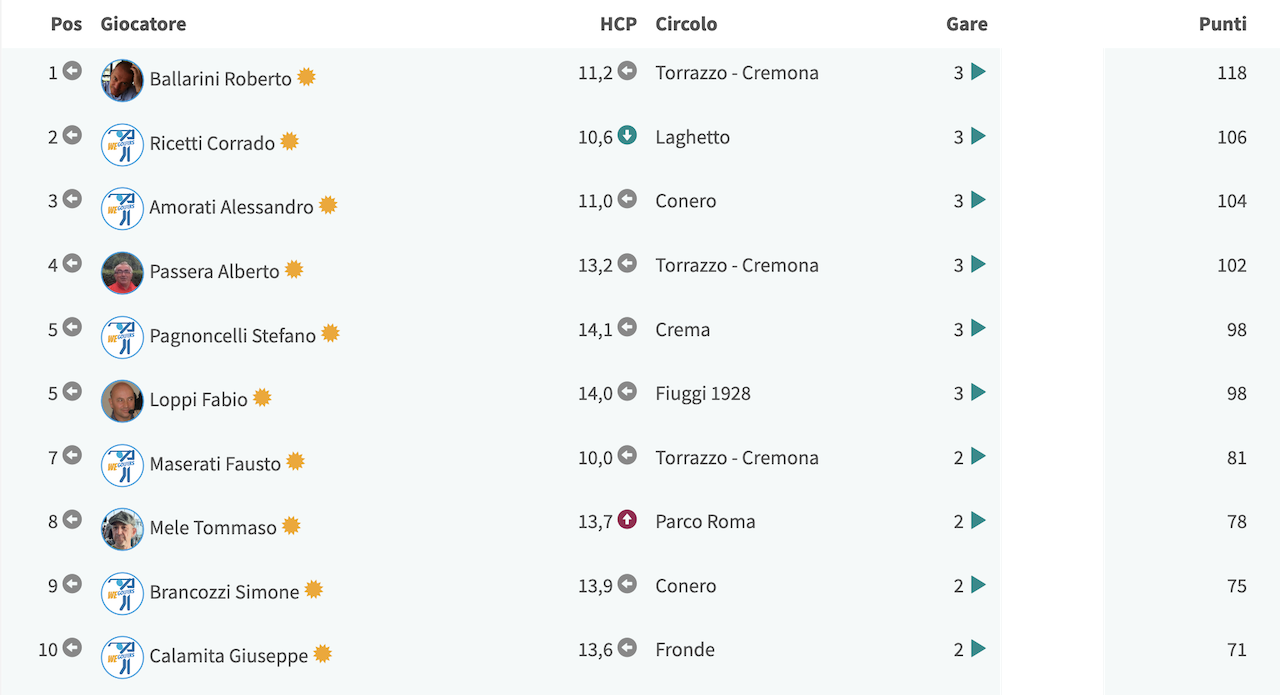Open Amorati Alessandro's player name link
1280x695 pixels.
[x=231, y=207]
